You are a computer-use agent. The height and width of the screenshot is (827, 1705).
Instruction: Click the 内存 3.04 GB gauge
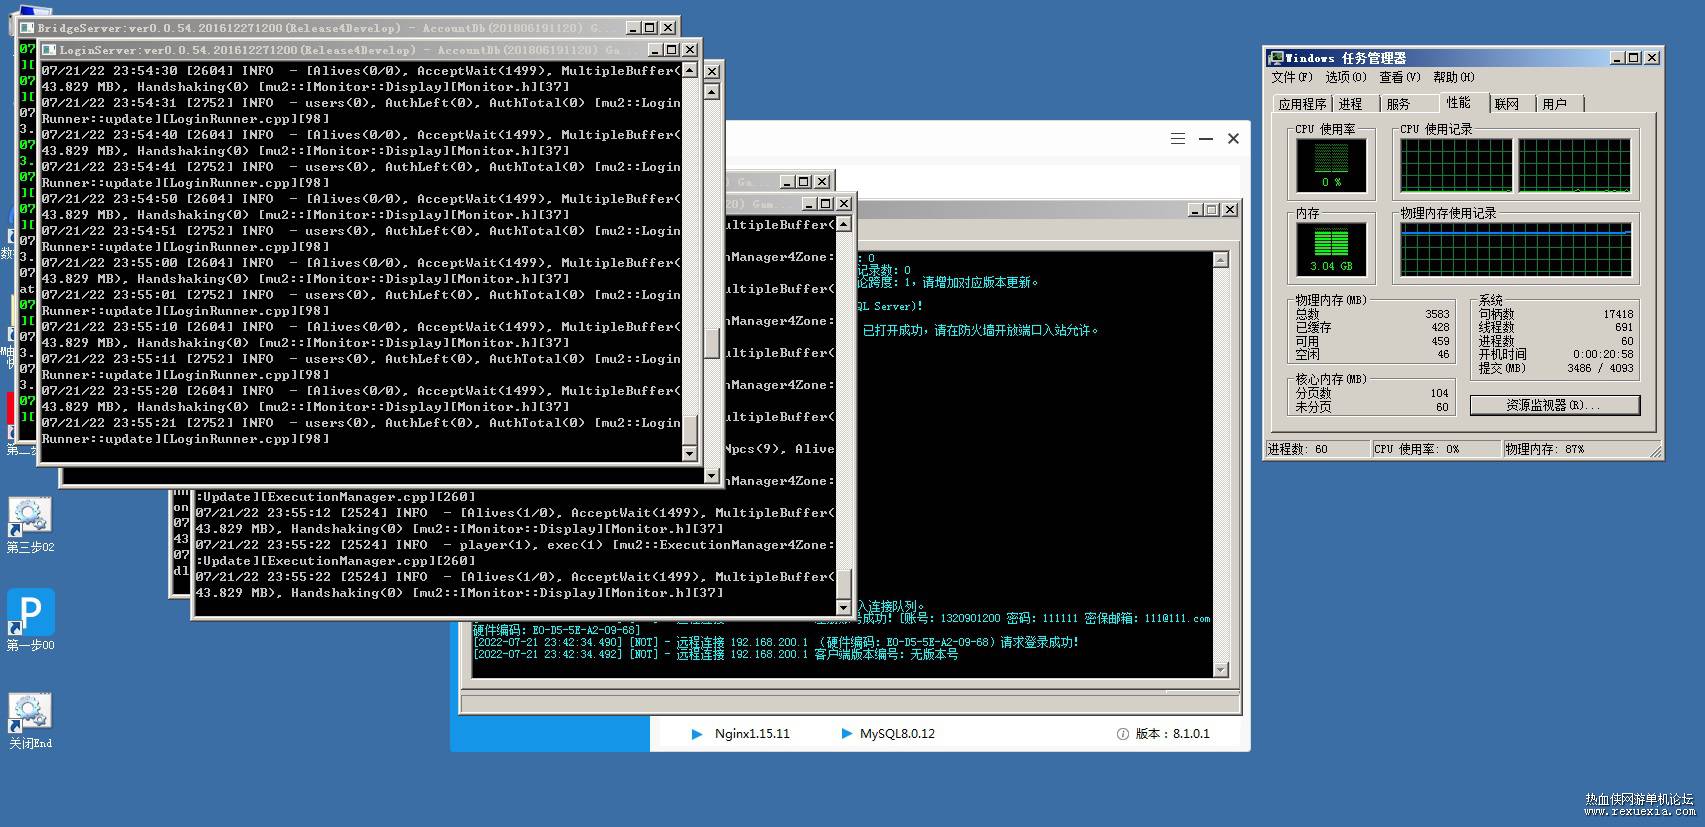[x=1331, y=249]
